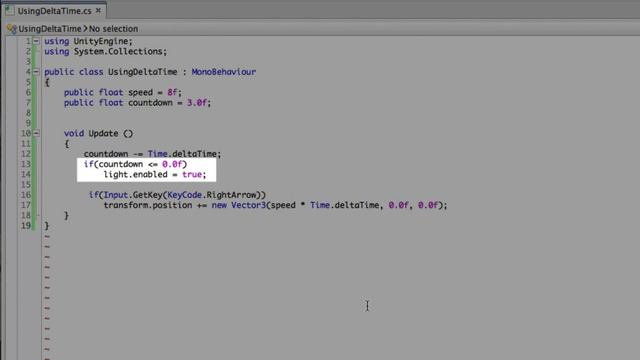Click the value '8f' on line 6
Image resolution: width=640 pixels, height=360 pixels.
[172, 93]
